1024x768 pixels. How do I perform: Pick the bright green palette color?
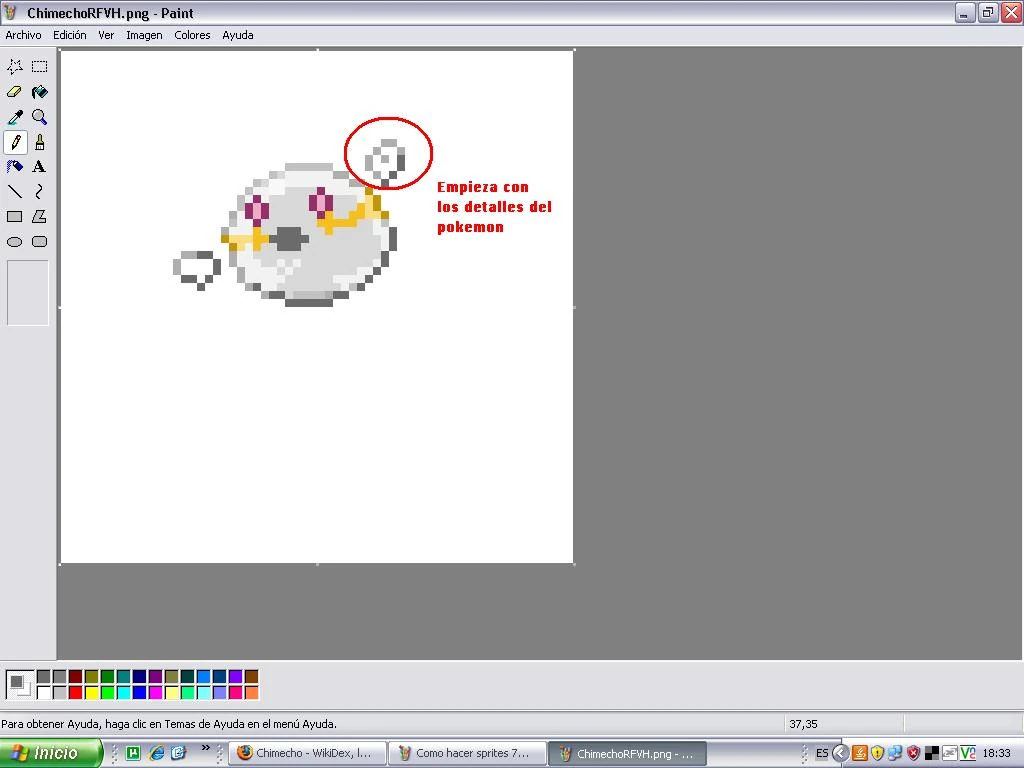[108, 692]
